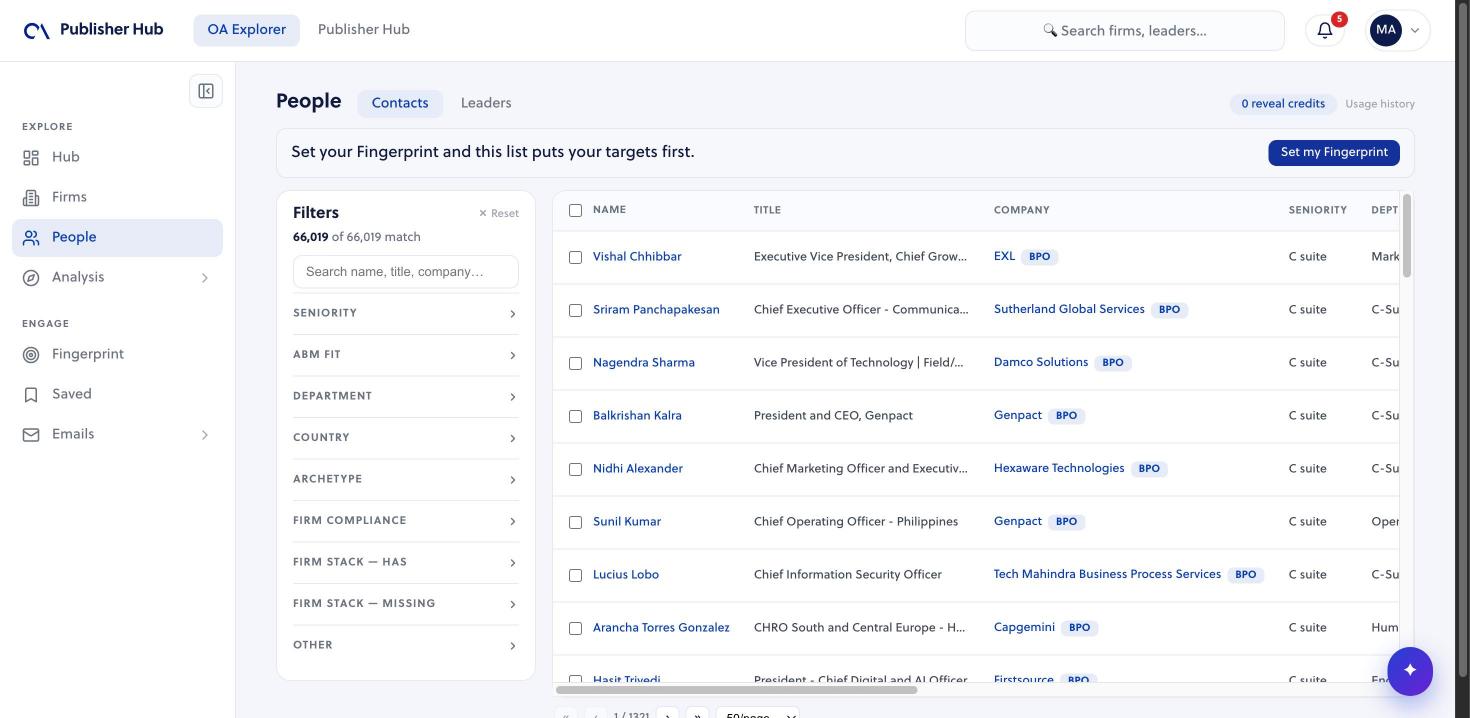Open the account dropdown arrow
Image resolution: width=1470 pixels, height=718 pixels.
pos(1415,31)
